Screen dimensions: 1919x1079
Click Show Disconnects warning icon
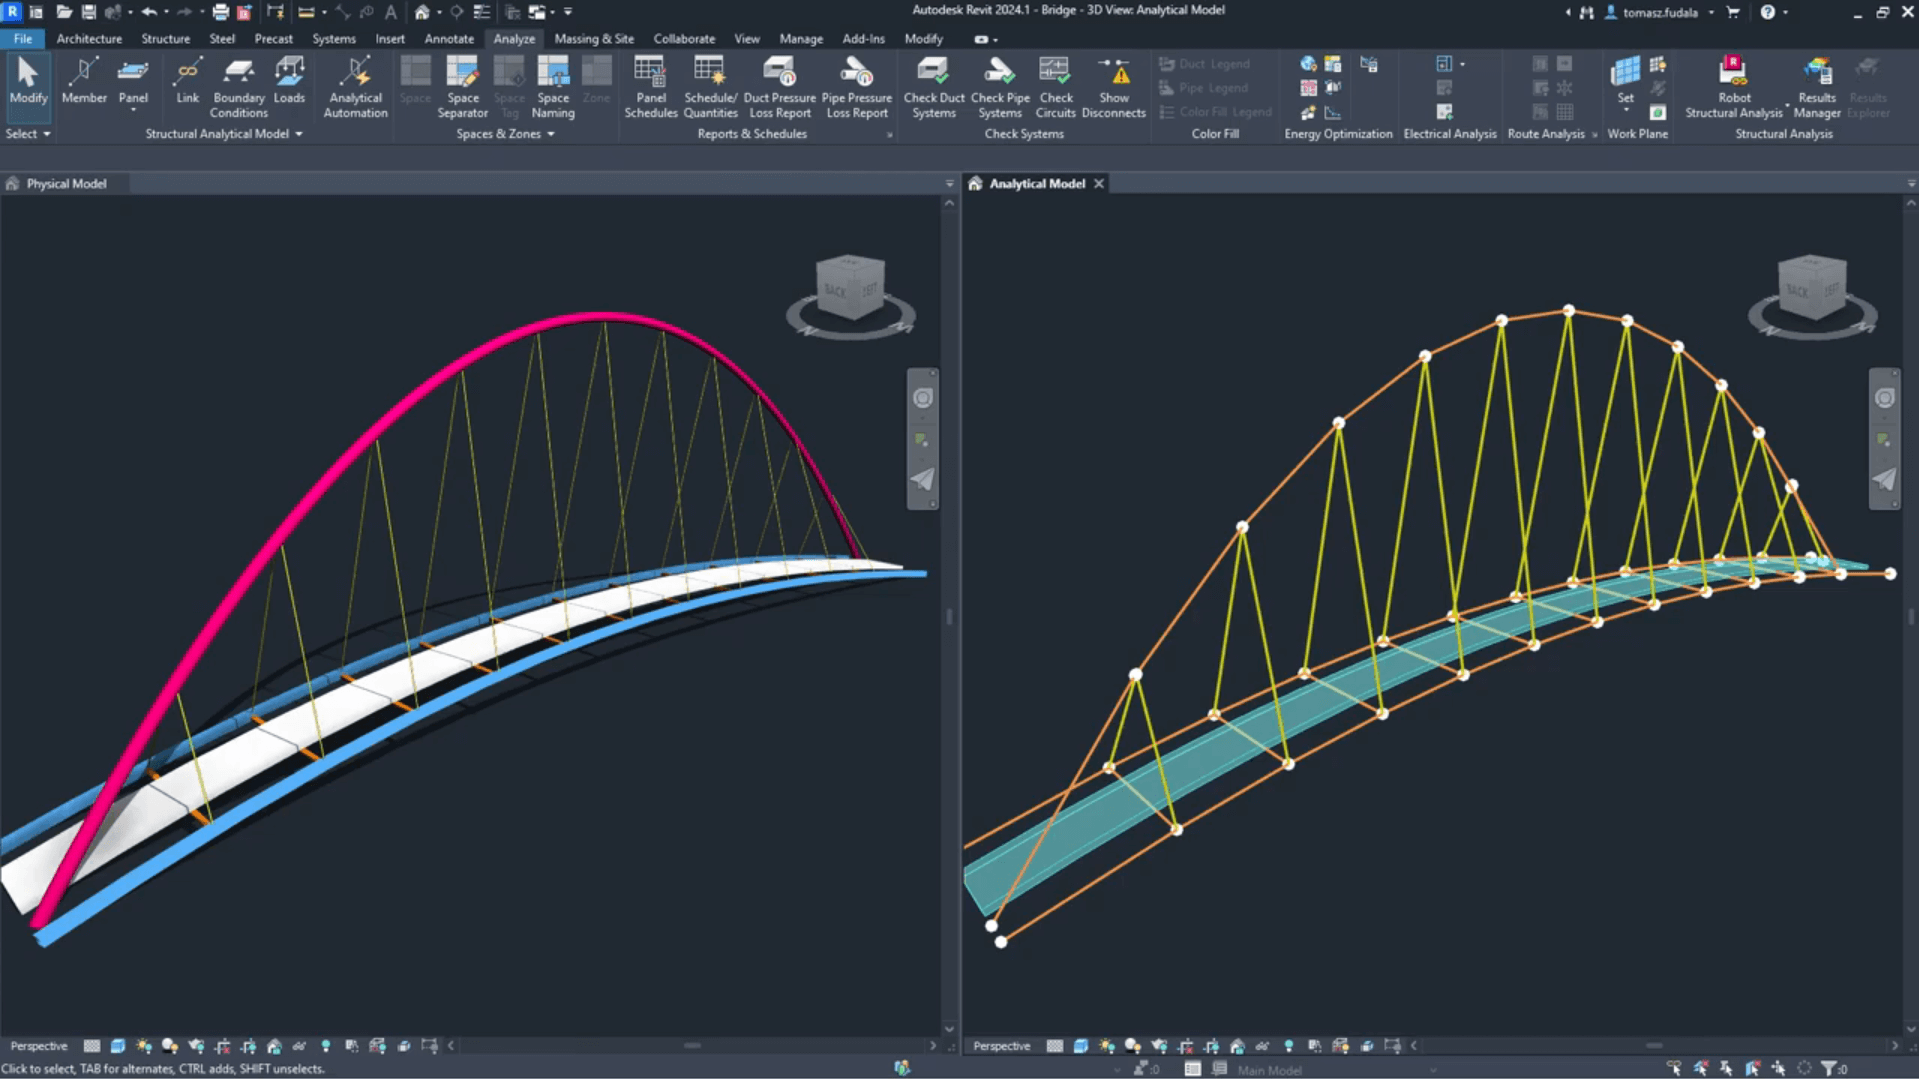[x=1114, y=88]
